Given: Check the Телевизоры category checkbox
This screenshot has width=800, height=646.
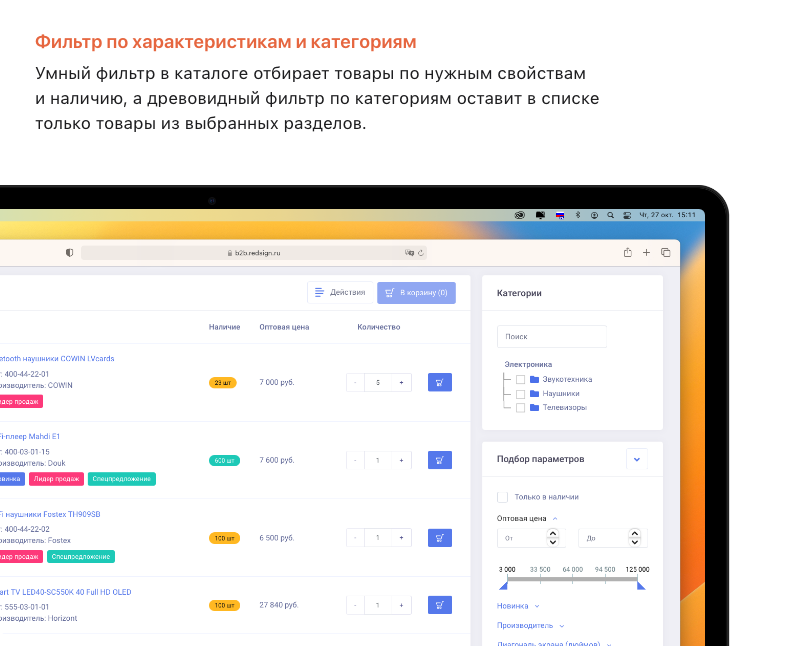Looking at the screenshot, I should tap(520, 408).
